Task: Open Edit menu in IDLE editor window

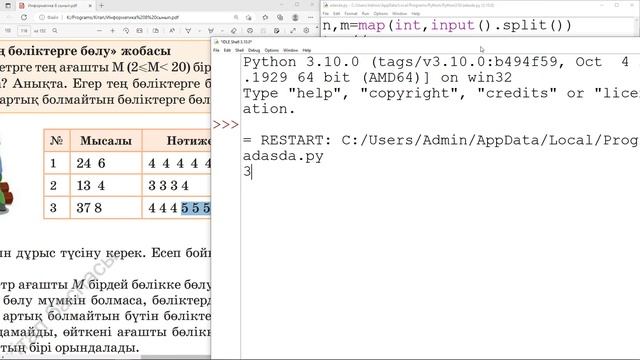Action: (336, 13)
